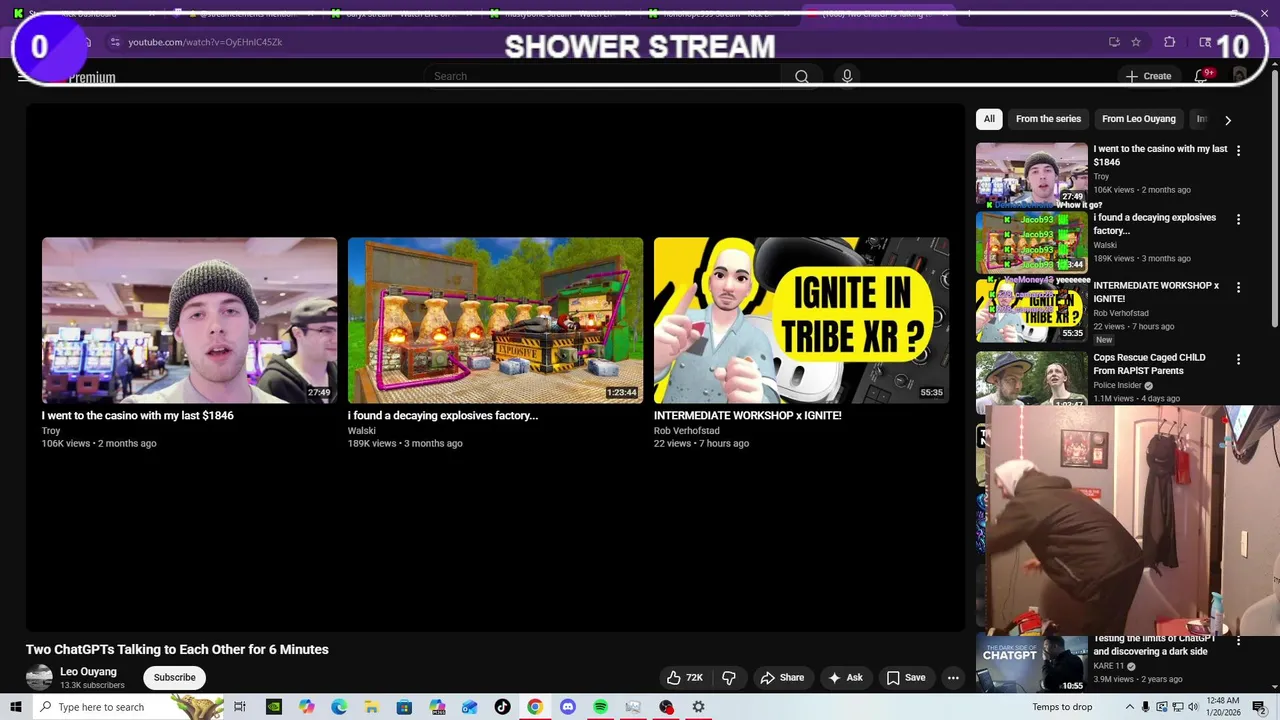Focus the YouTube search field

click(603, 76)
